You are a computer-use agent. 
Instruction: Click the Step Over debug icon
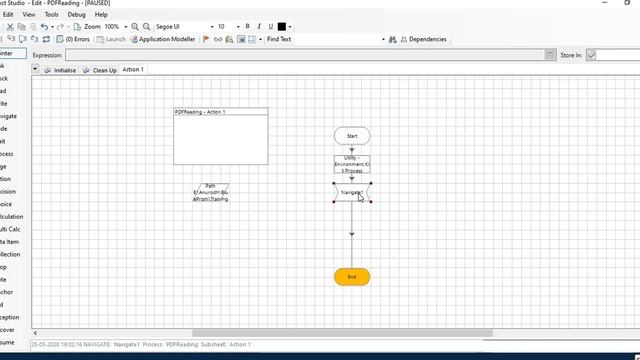click(x=23, y=39)
